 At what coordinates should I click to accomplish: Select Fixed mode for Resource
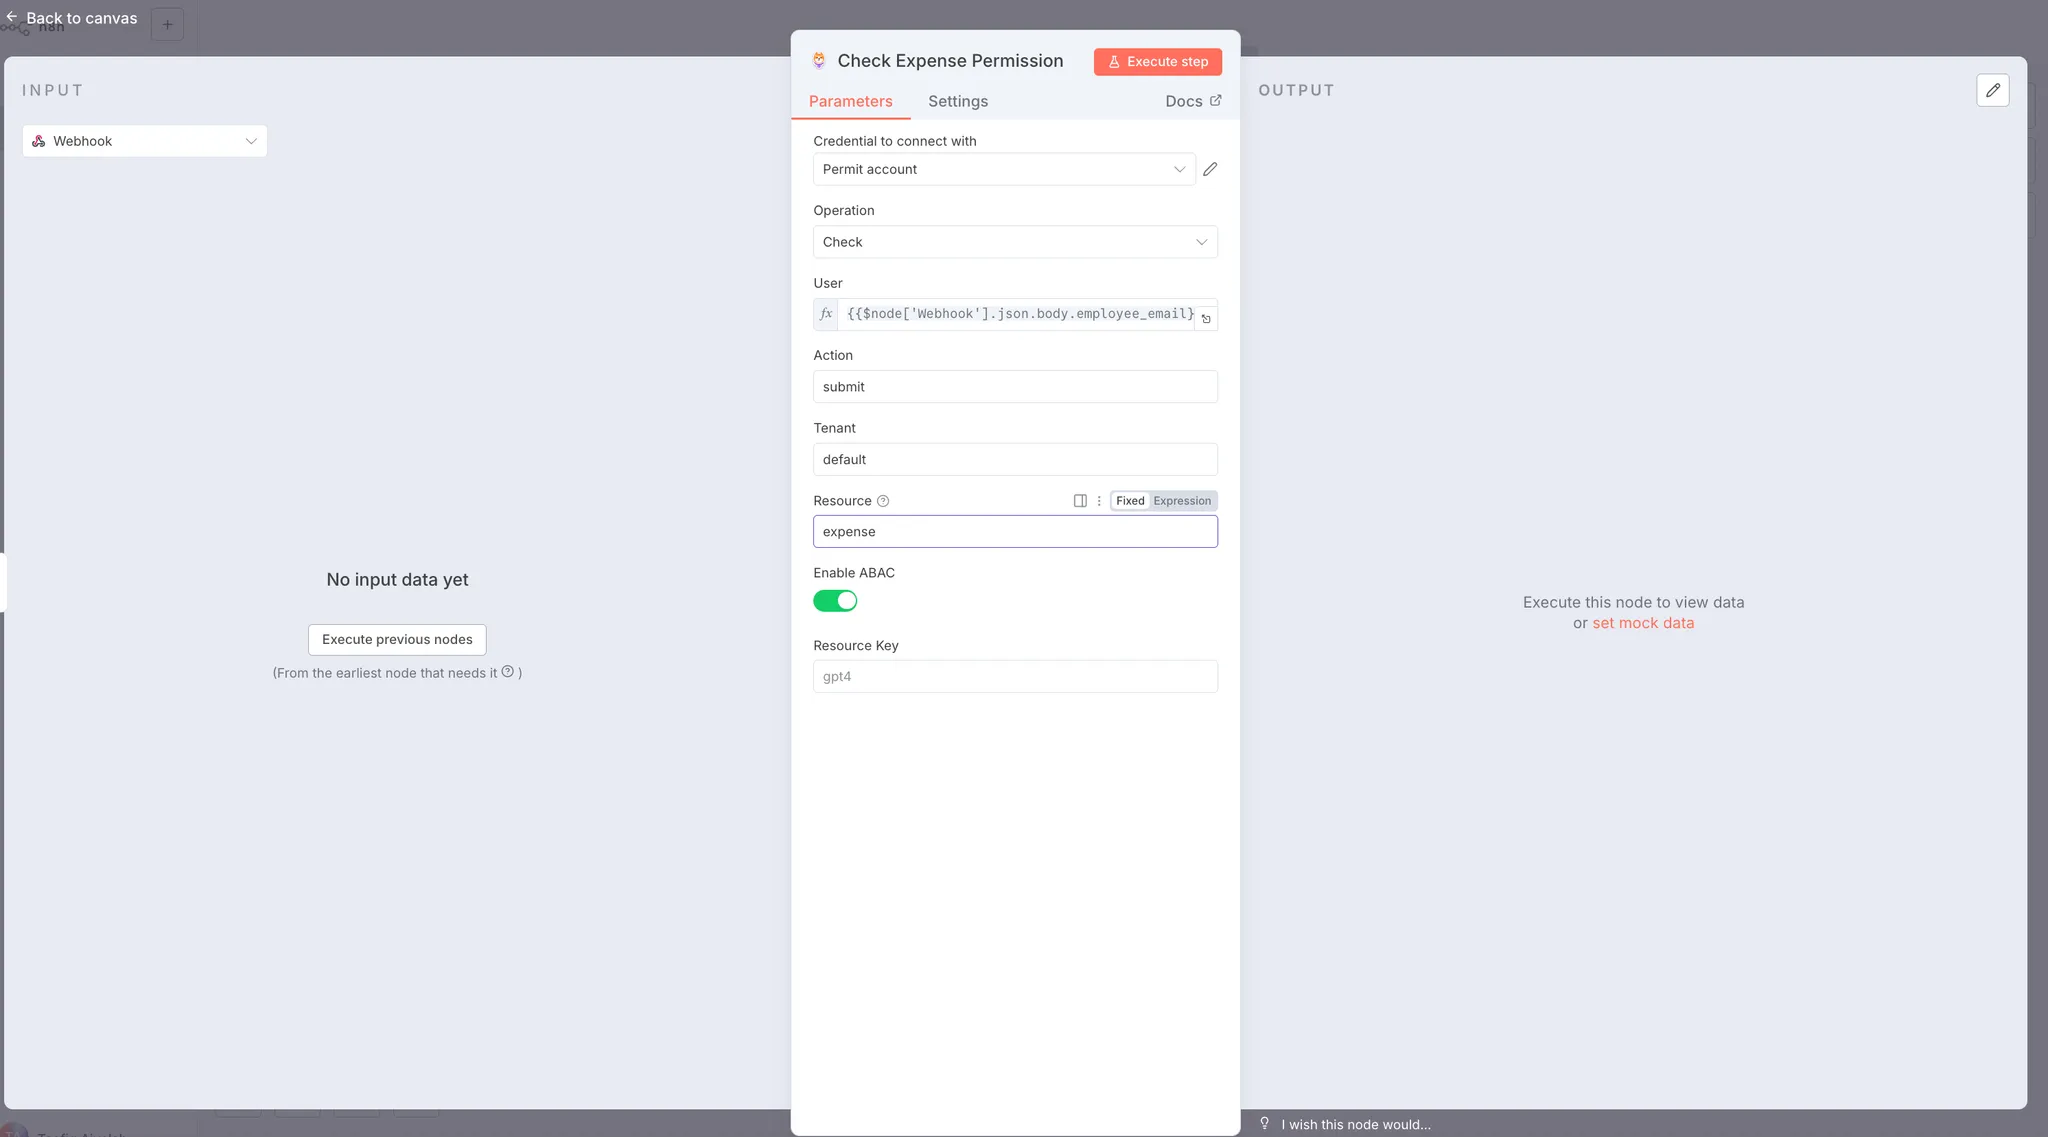pos(1130,501)
